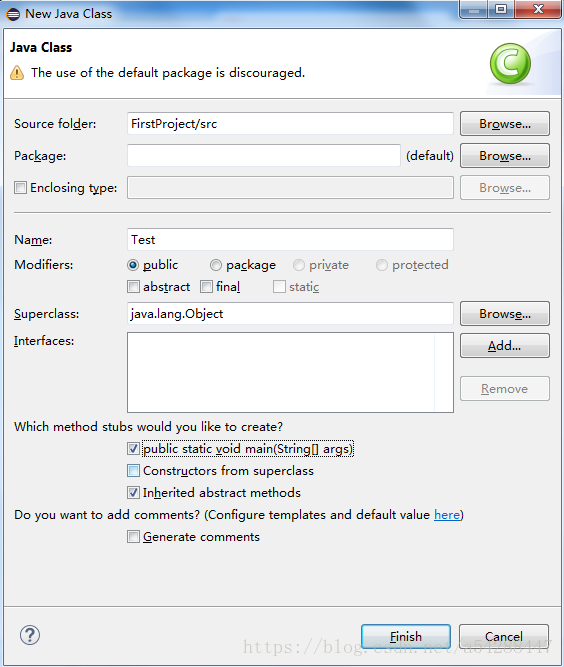564x667 pixels.
Task: Add an interface with Add button
Action: (x=505, y=346)
